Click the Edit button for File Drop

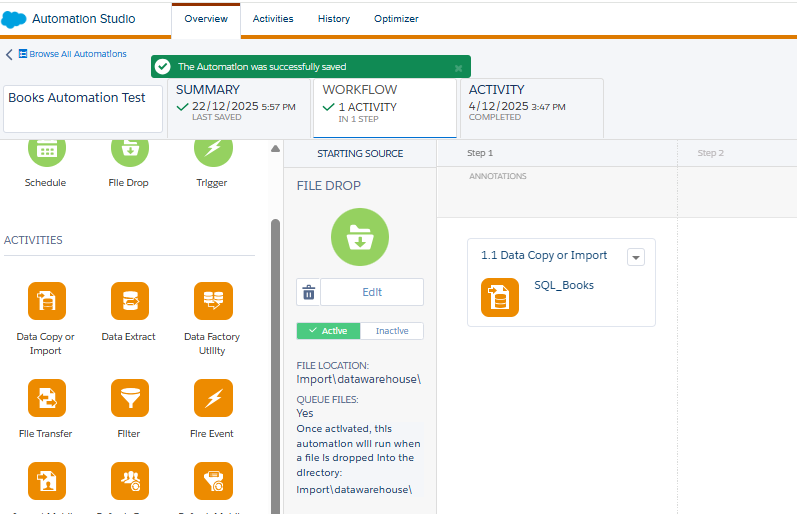[372, 292]
